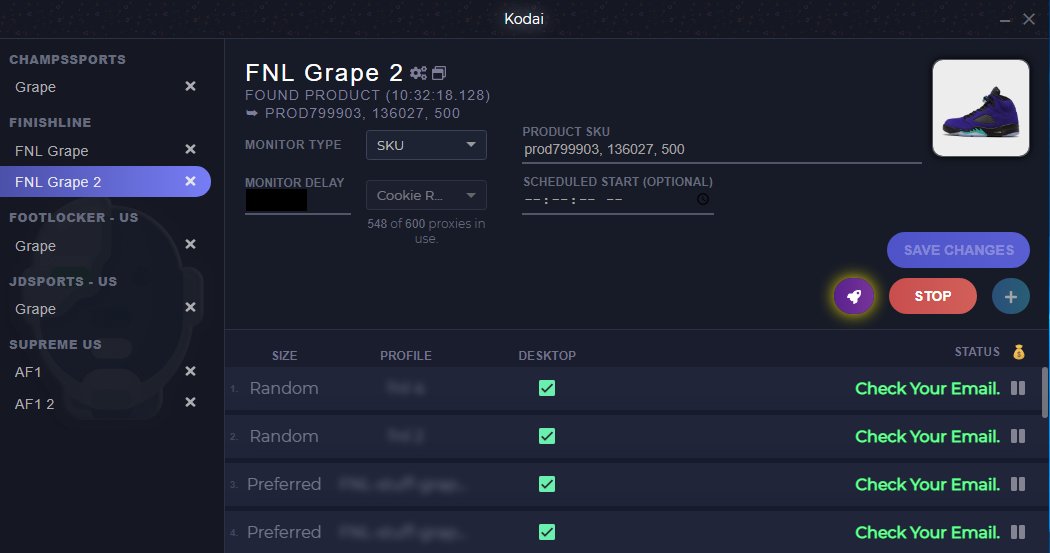Screen dimensions: 1050x553
Task: Set the Scheduled Start time field
Action: coord(617,200)
